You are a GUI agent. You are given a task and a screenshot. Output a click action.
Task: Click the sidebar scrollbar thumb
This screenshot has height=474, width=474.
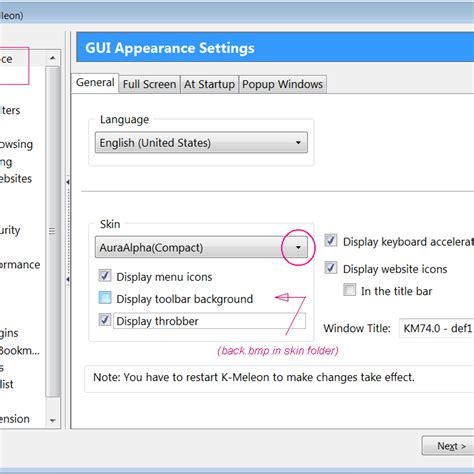click(x=52, y=231)
